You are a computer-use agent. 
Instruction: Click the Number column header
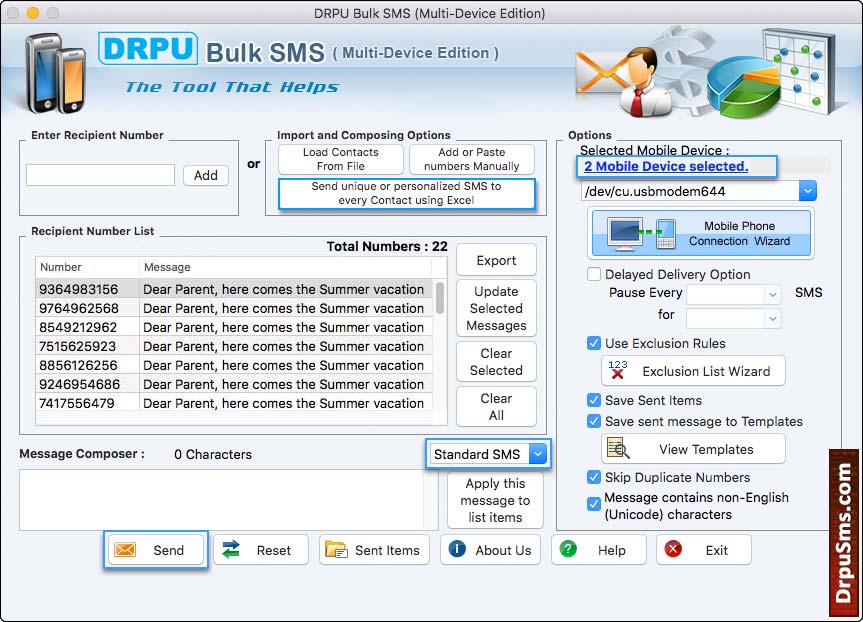coord(87,267)
